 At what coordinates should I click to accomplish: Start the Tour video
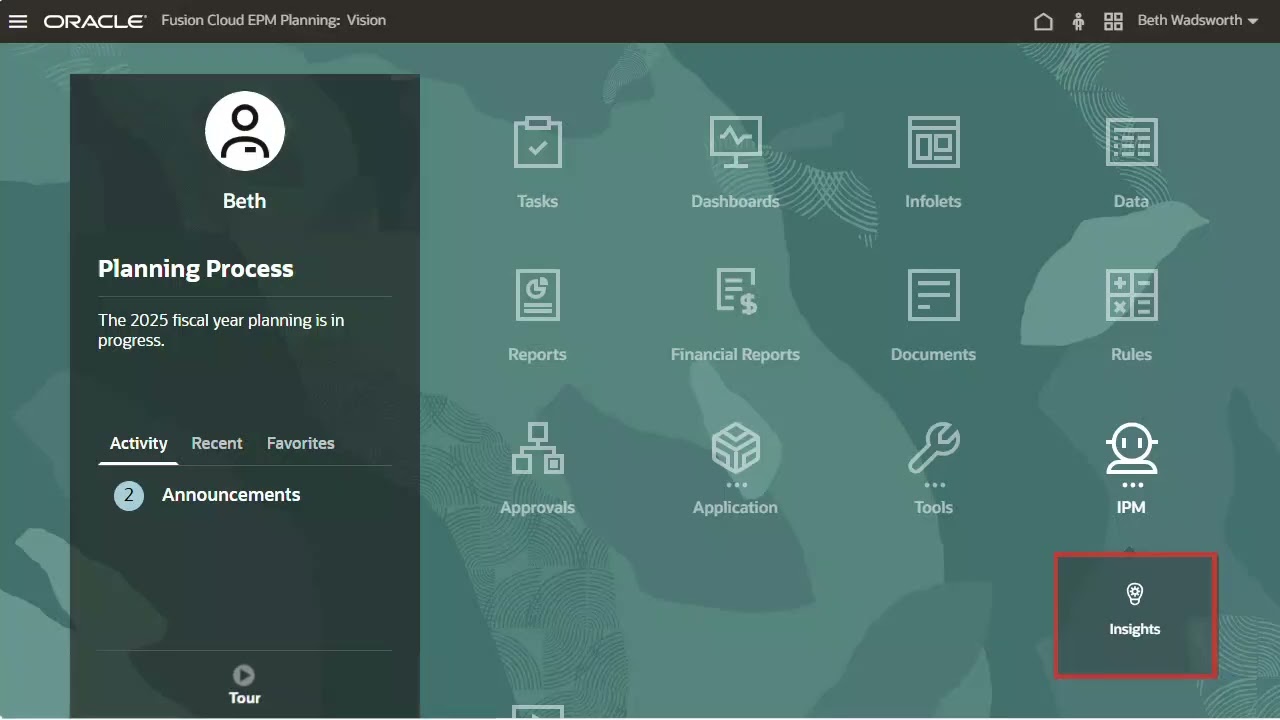(x=244, y=675)
